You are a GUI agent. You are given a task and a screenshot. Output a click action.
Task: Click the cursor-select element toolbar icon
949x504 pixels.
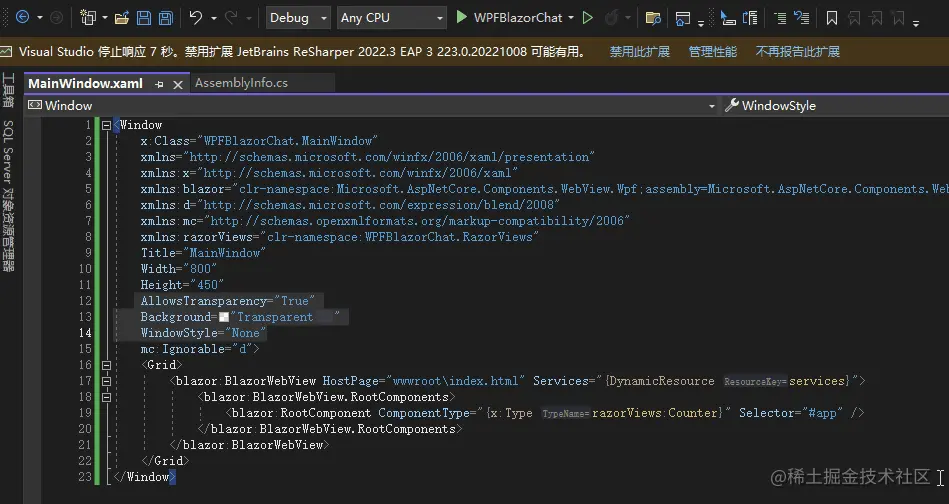coord(727,18)
